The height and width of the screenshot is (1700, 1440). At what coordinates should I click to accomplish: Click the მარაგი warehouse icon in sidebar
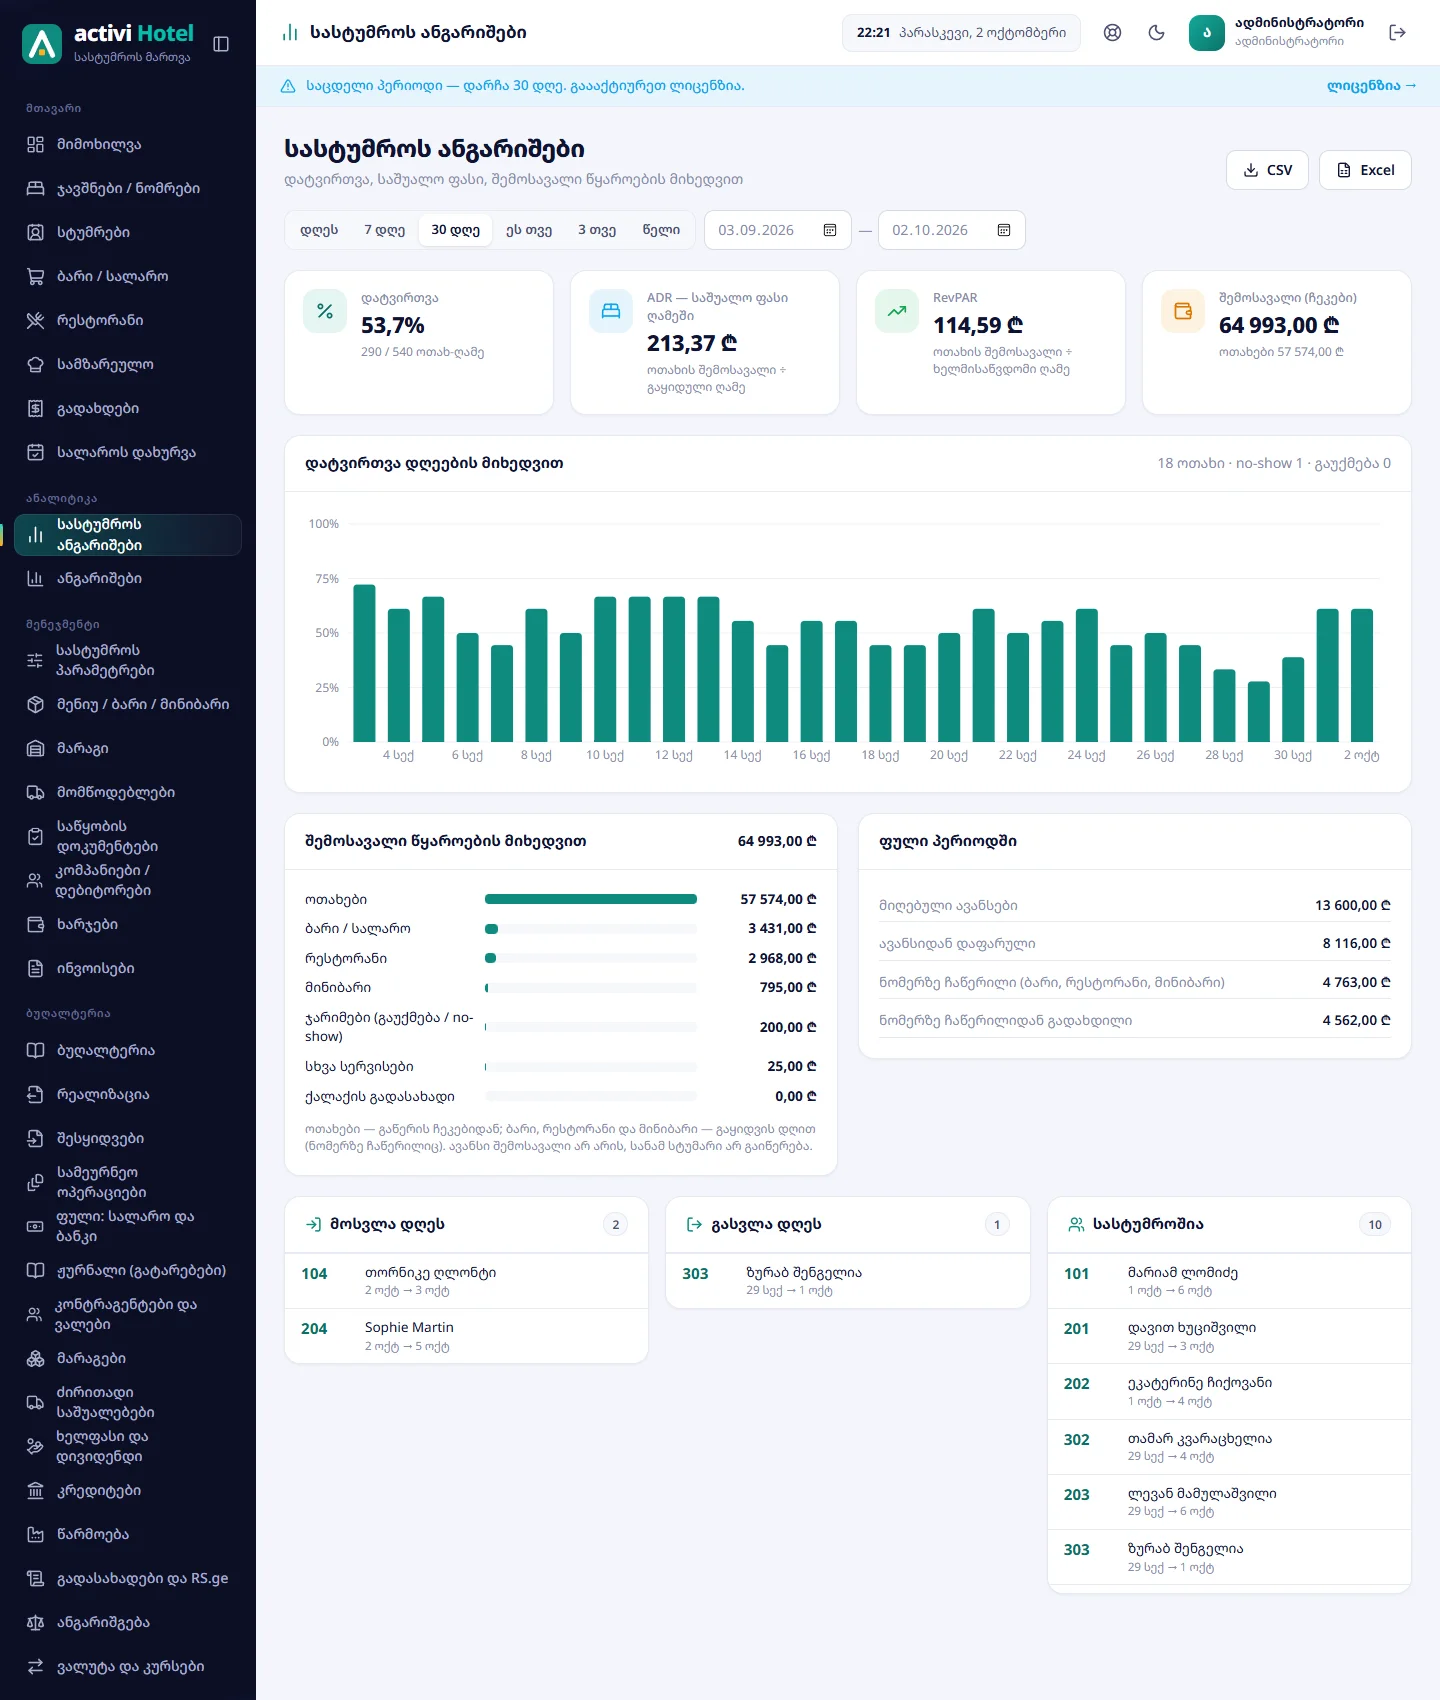click(35, 748)
